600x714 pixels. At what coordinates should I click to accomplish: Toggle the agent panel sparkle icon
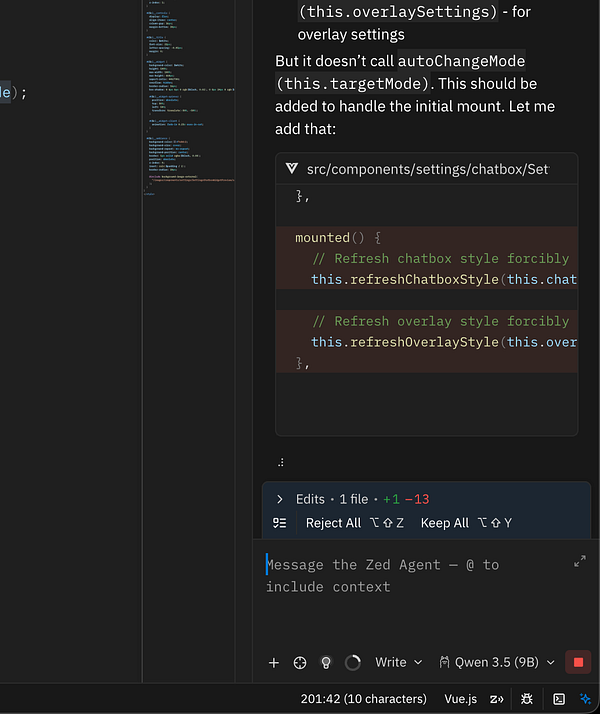coord(585,699)
